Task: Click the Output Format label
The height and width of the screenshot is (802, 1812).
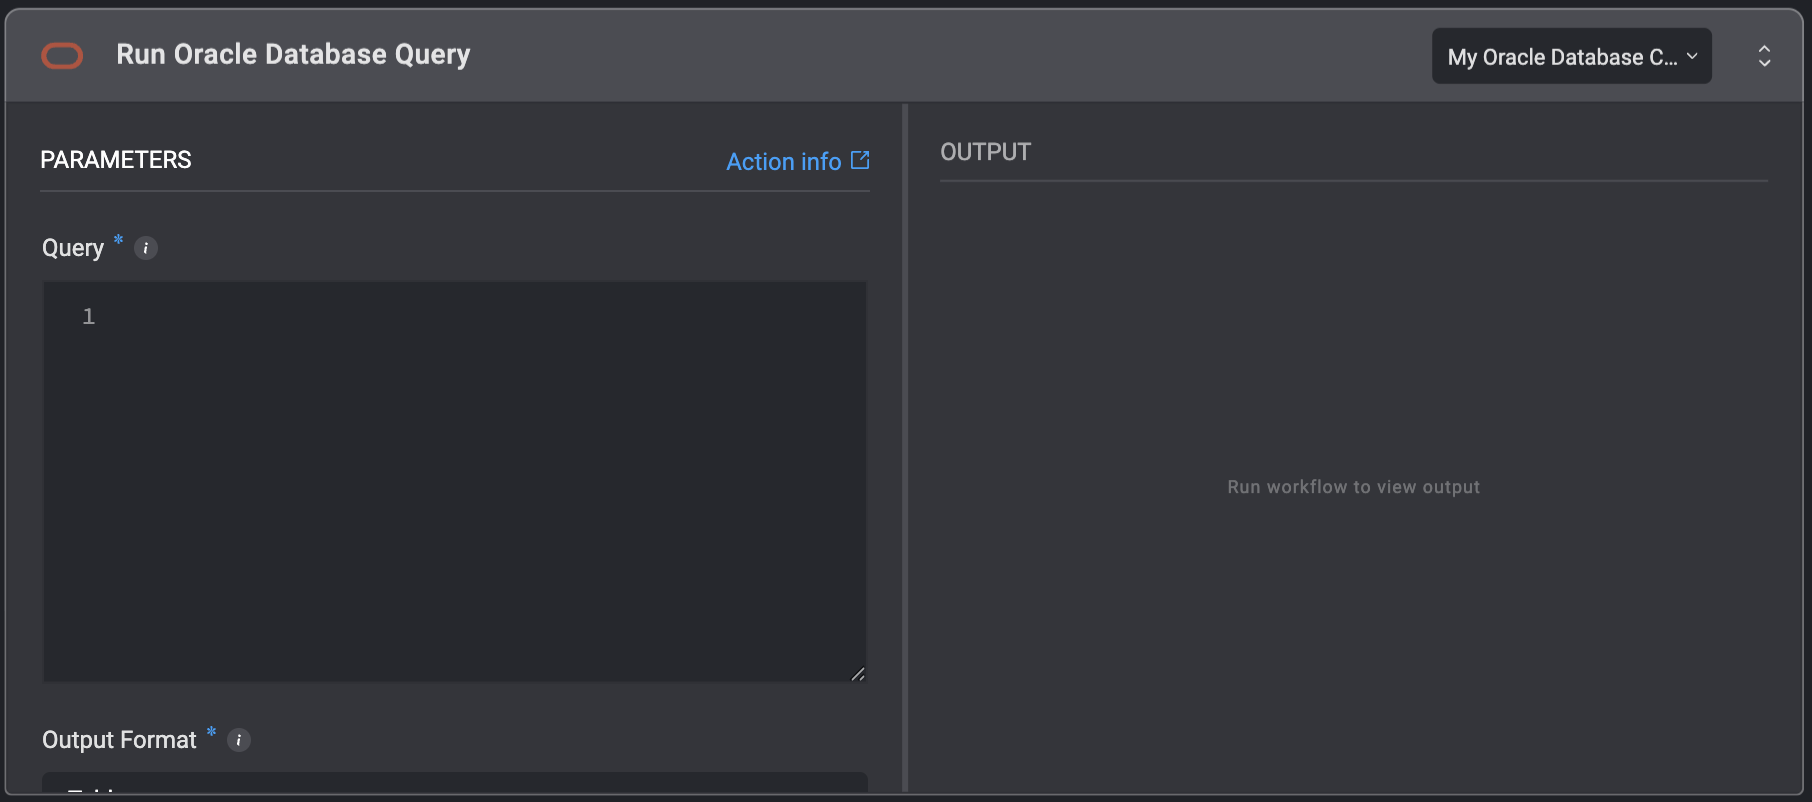Action: (119, 740)
